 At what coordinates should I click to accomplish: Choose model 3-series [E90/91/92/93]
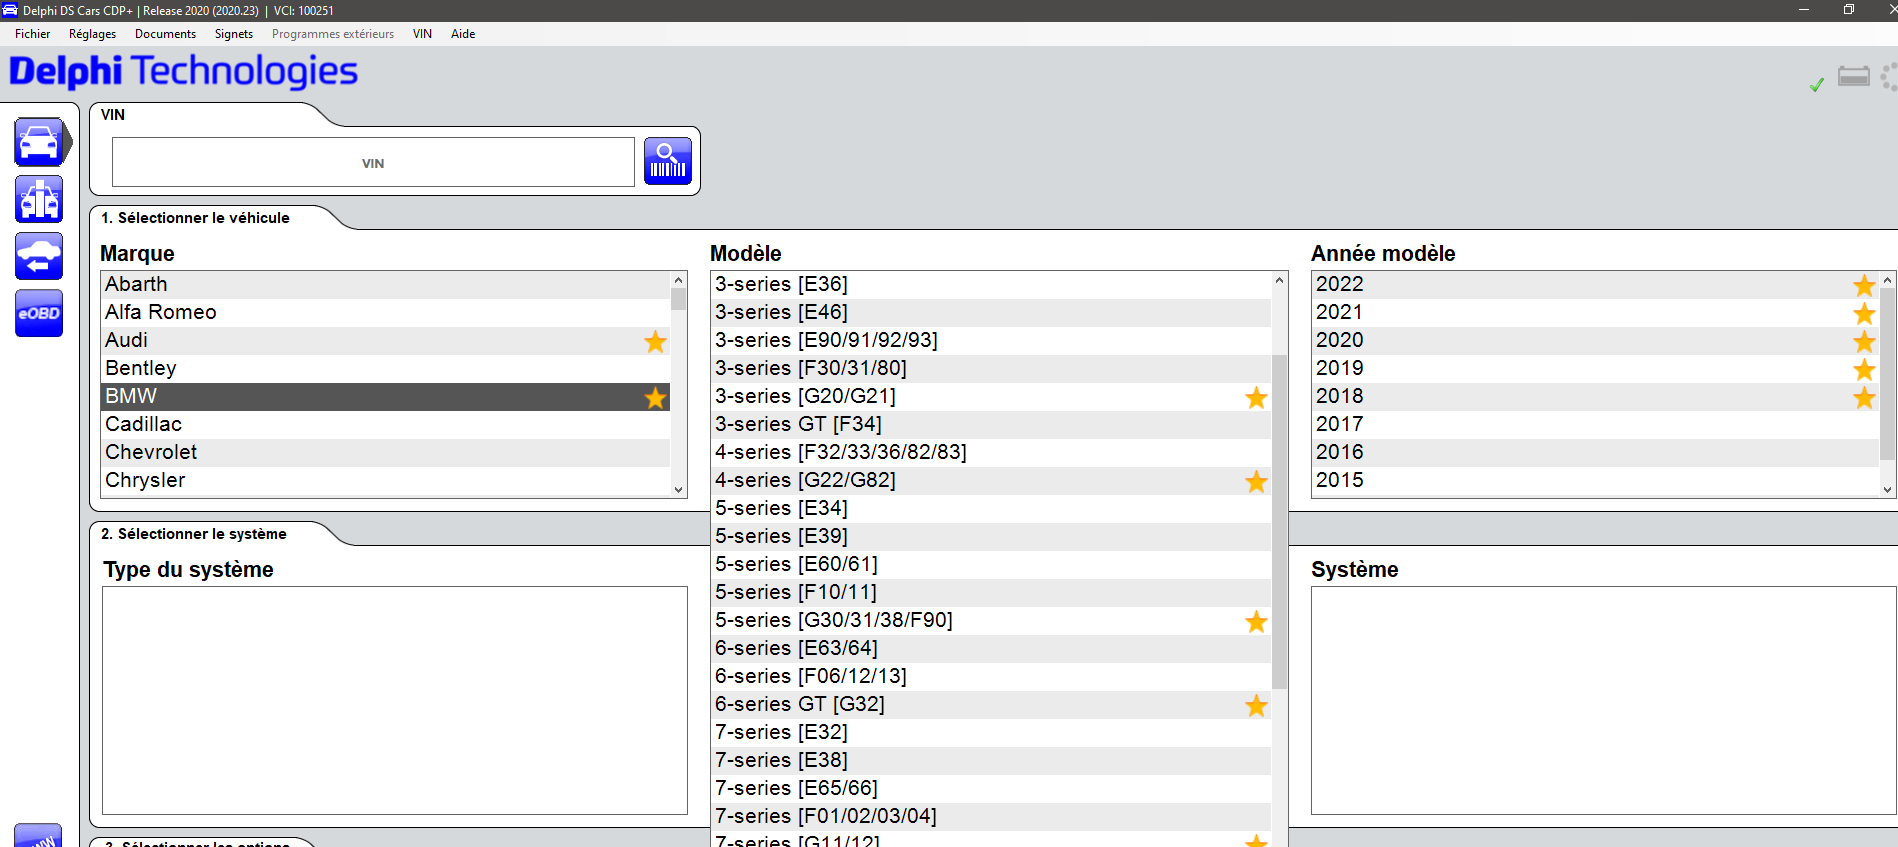click(x=991, y=340)
